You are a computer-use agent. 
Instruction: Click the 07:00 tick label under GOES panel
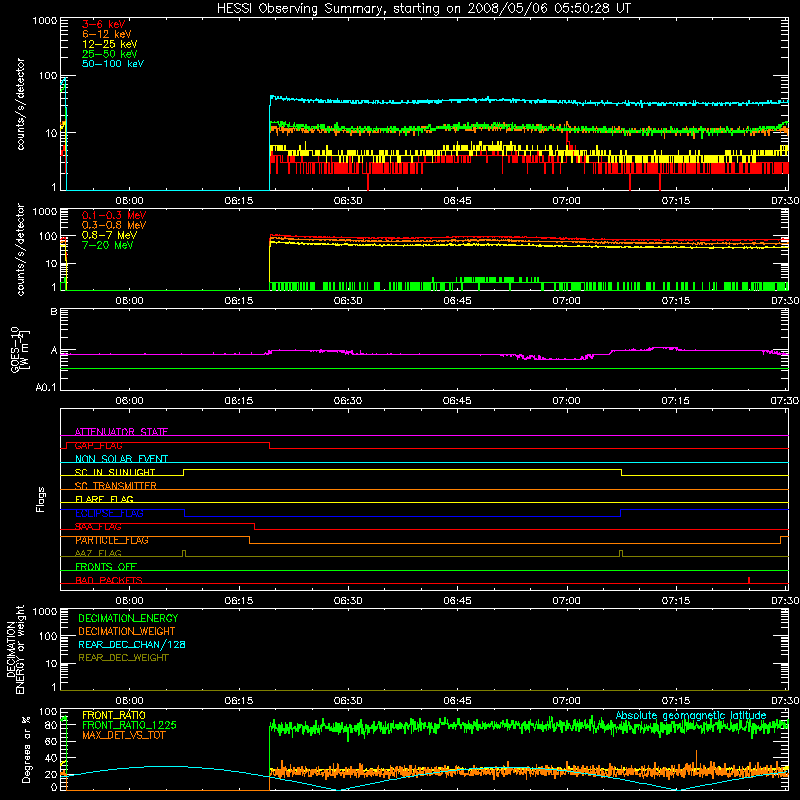click(566, 401)
